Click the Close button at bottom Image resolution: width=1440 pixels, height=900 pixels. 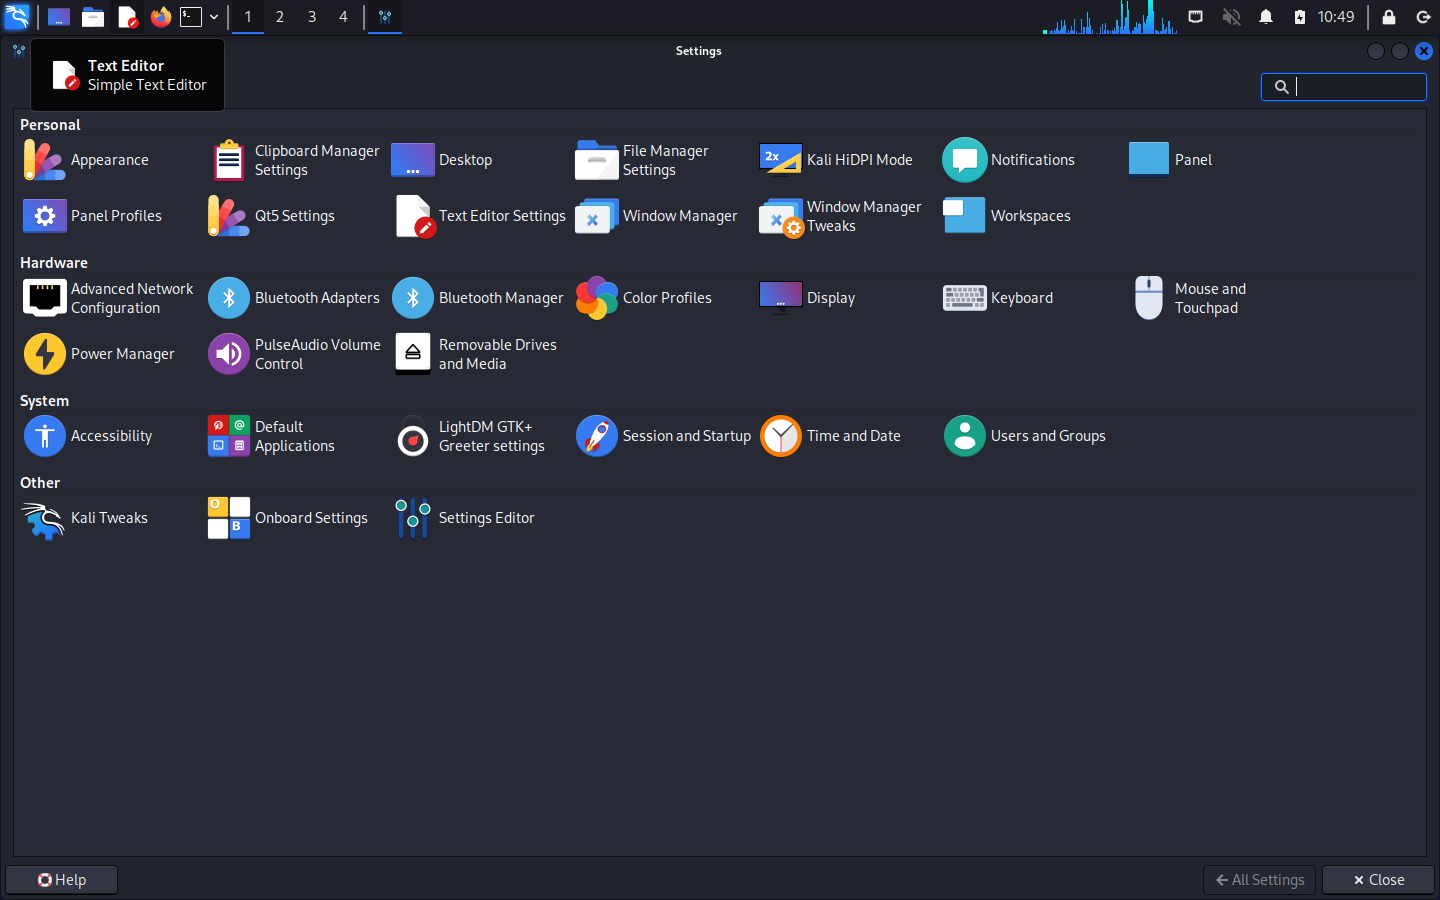[1378, 880]
